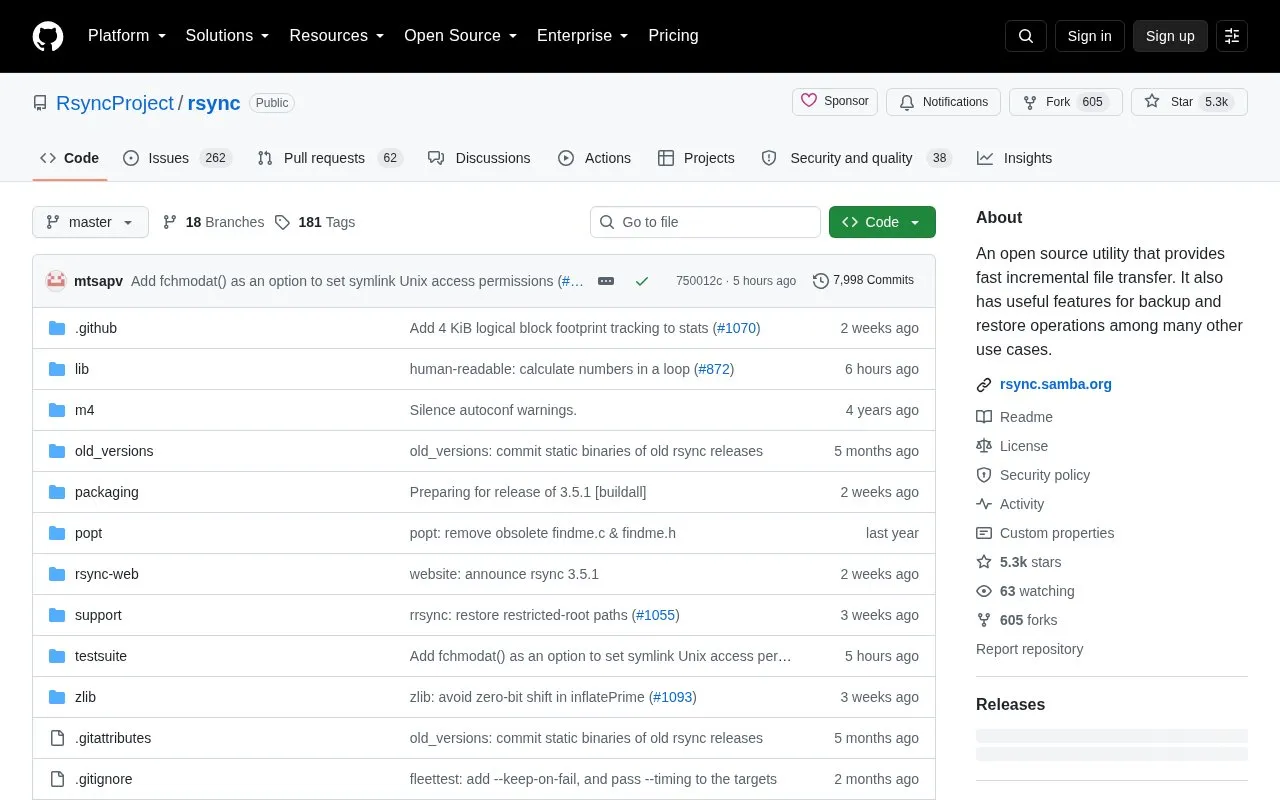Open the master branch selector
The height and width of the screenshot is (800, 1280).
(90, 222)
